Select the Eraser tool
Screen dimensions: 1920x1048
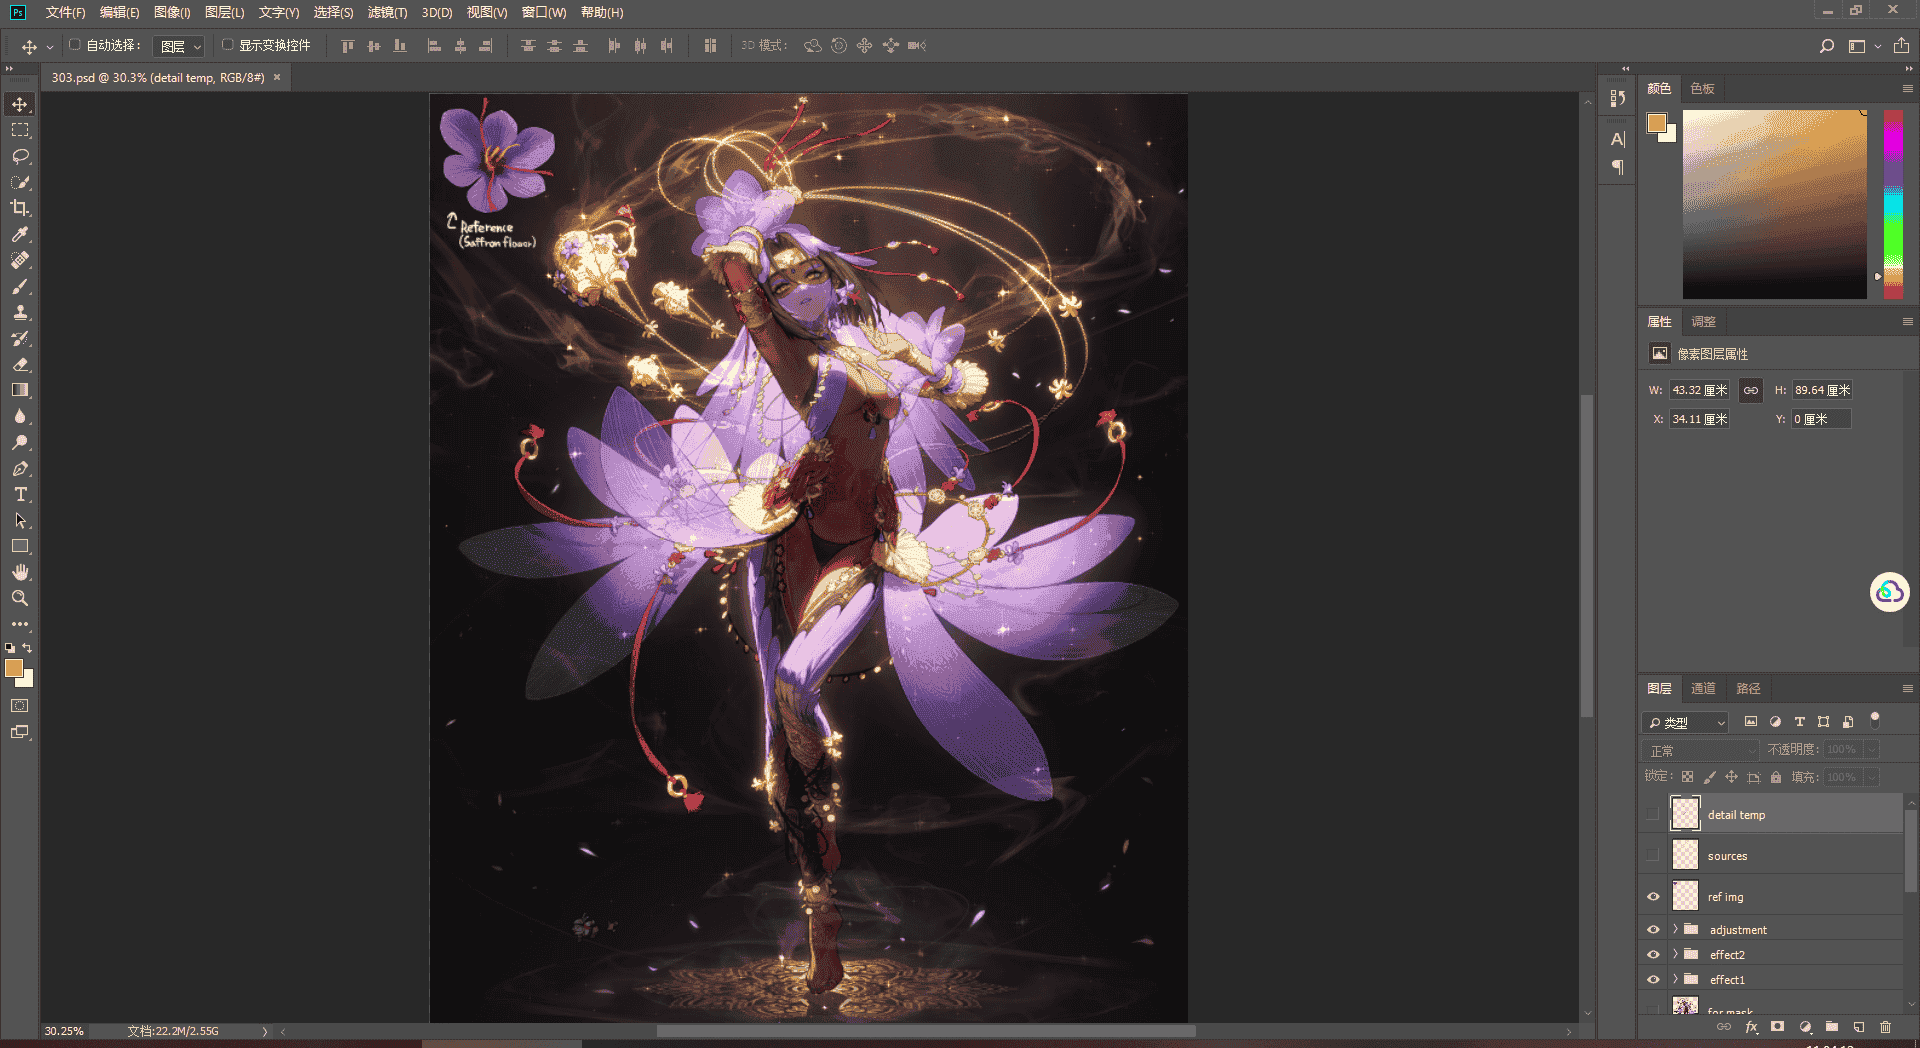[20, 365]
